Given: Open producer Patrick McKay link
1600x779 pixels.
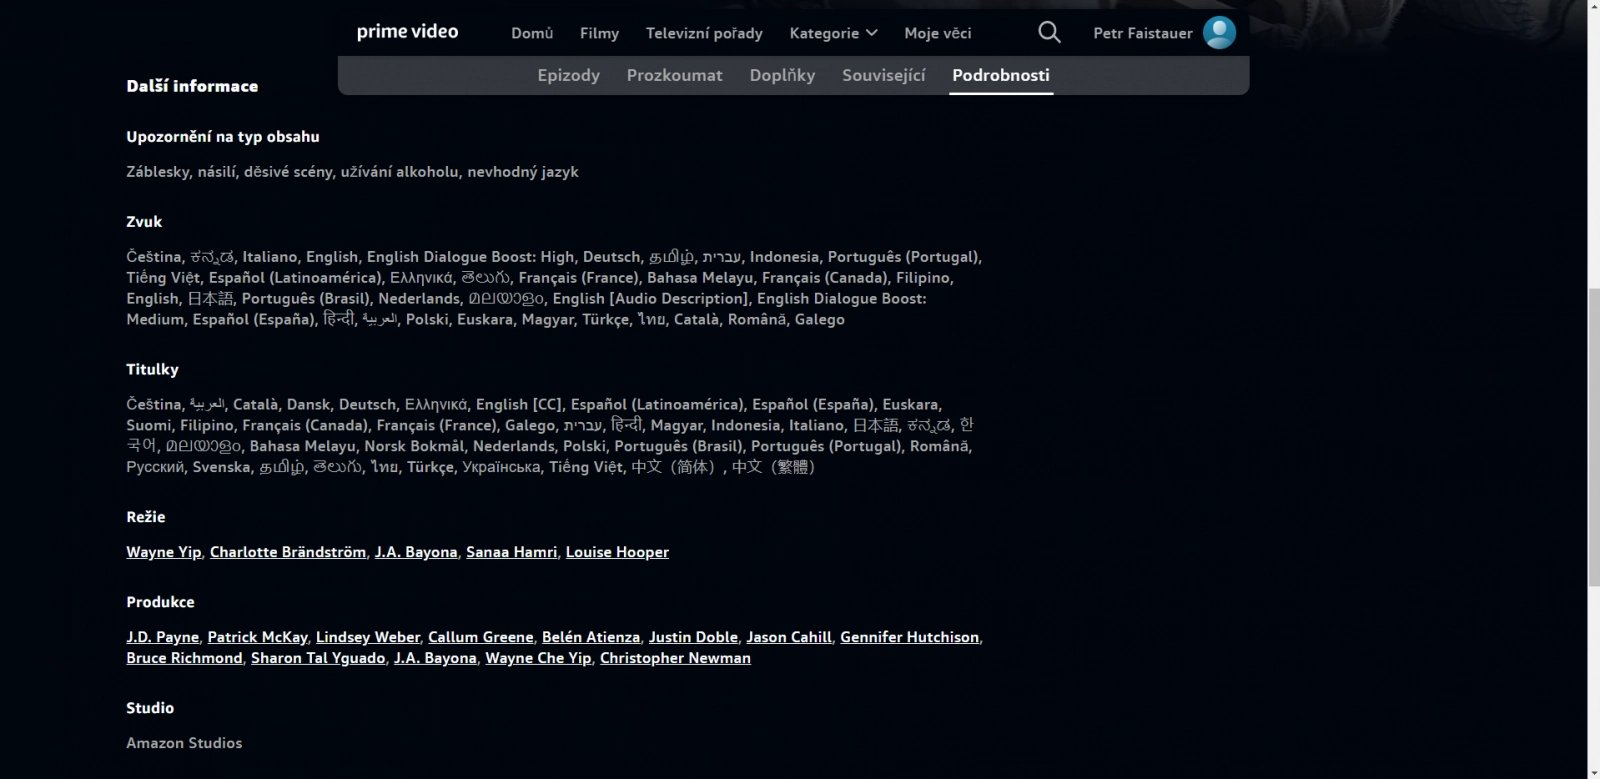Looking at the screenshot, I should (257, 637).
